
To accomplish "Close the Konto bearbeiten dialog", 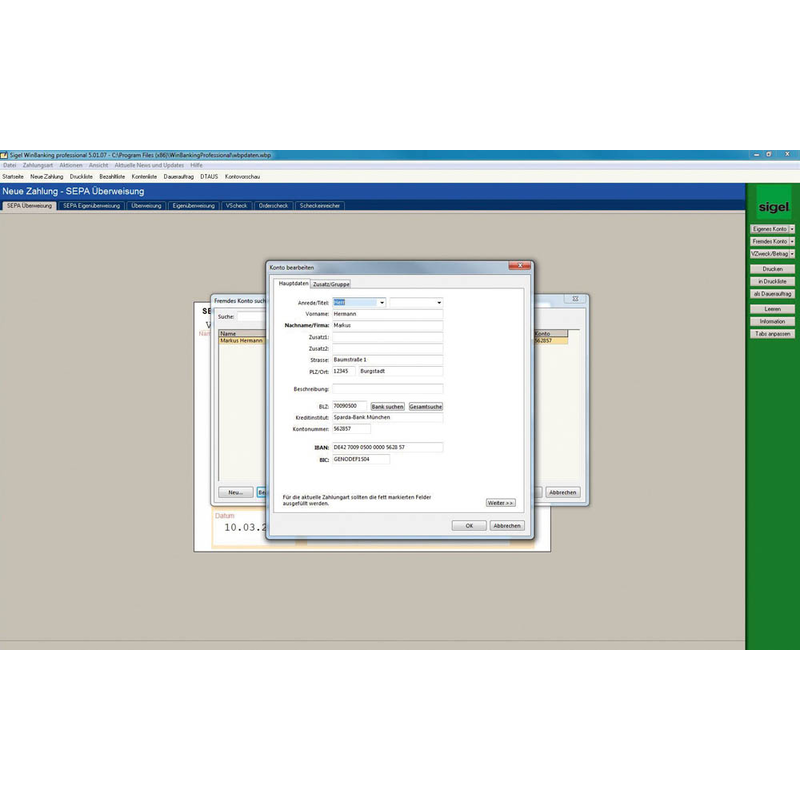I will pos(519,267).
